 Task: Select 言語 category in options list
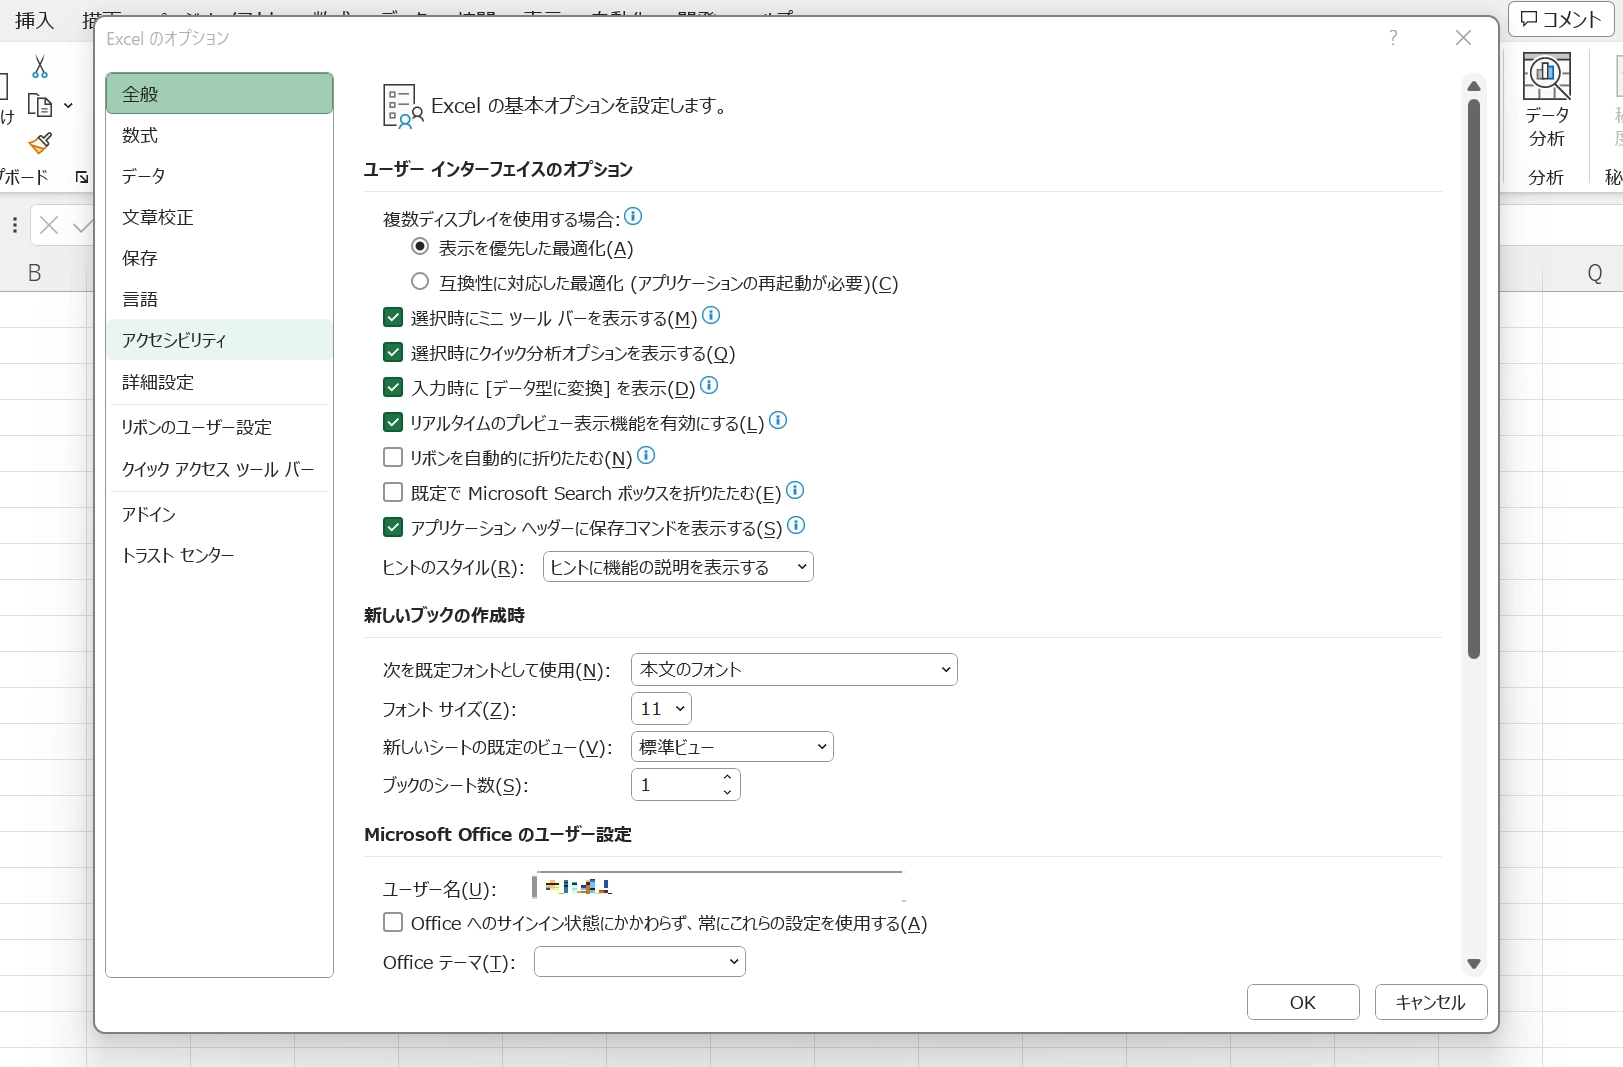point(219,299)
